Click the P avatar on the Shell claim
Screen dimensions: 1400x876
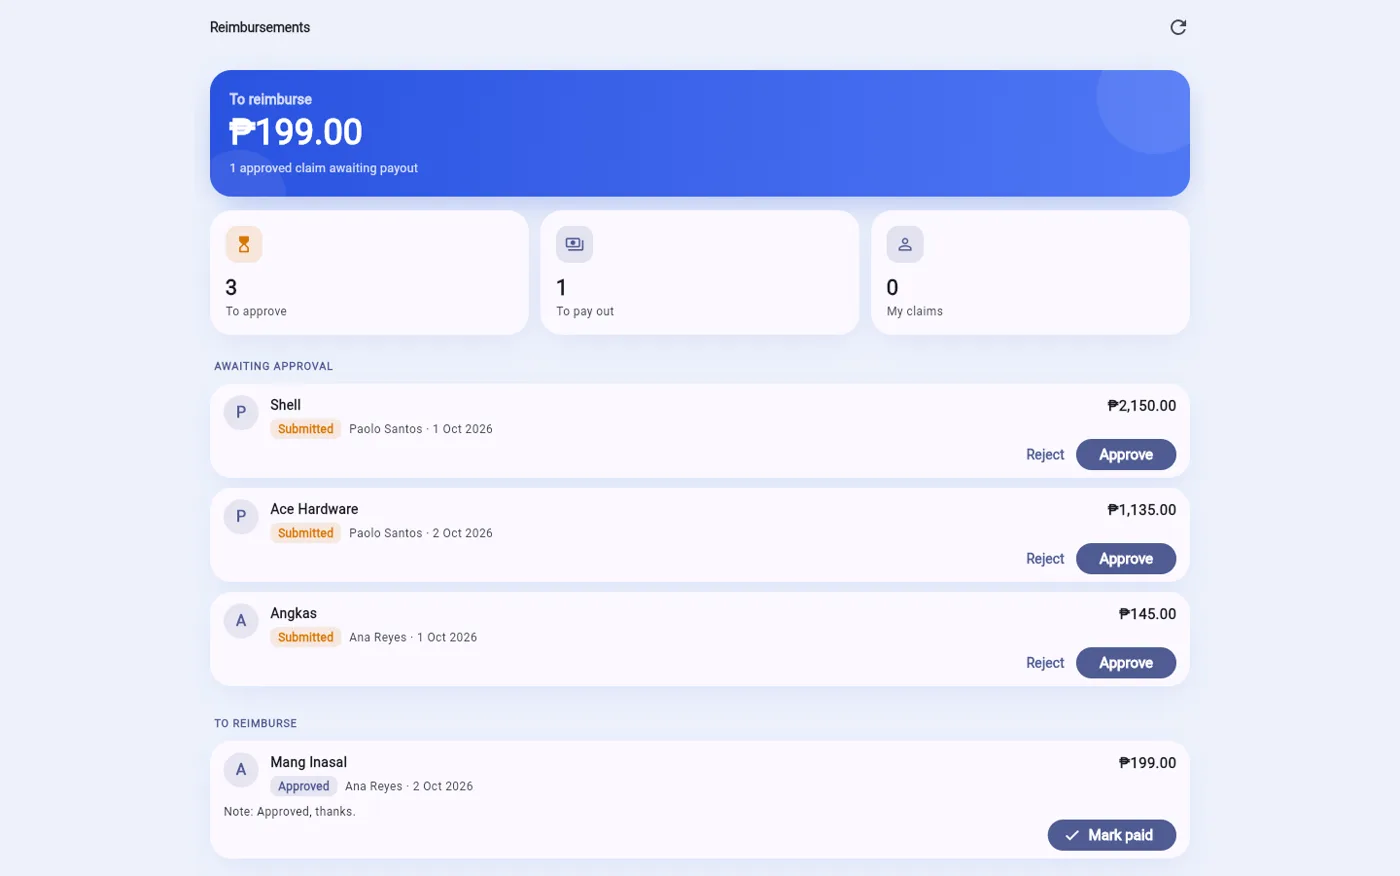[241, 412]
